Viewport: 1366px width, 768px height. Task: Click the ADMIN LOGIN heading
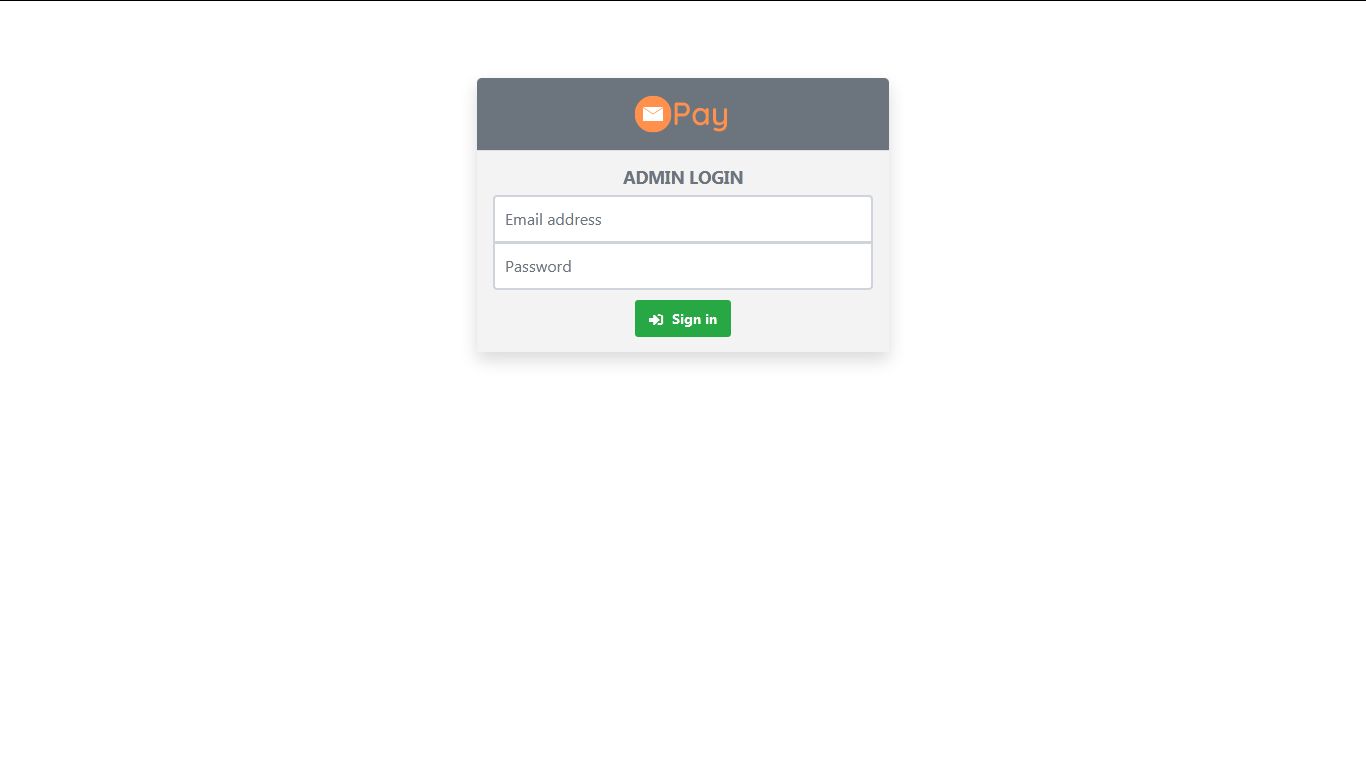pos(683,178)
